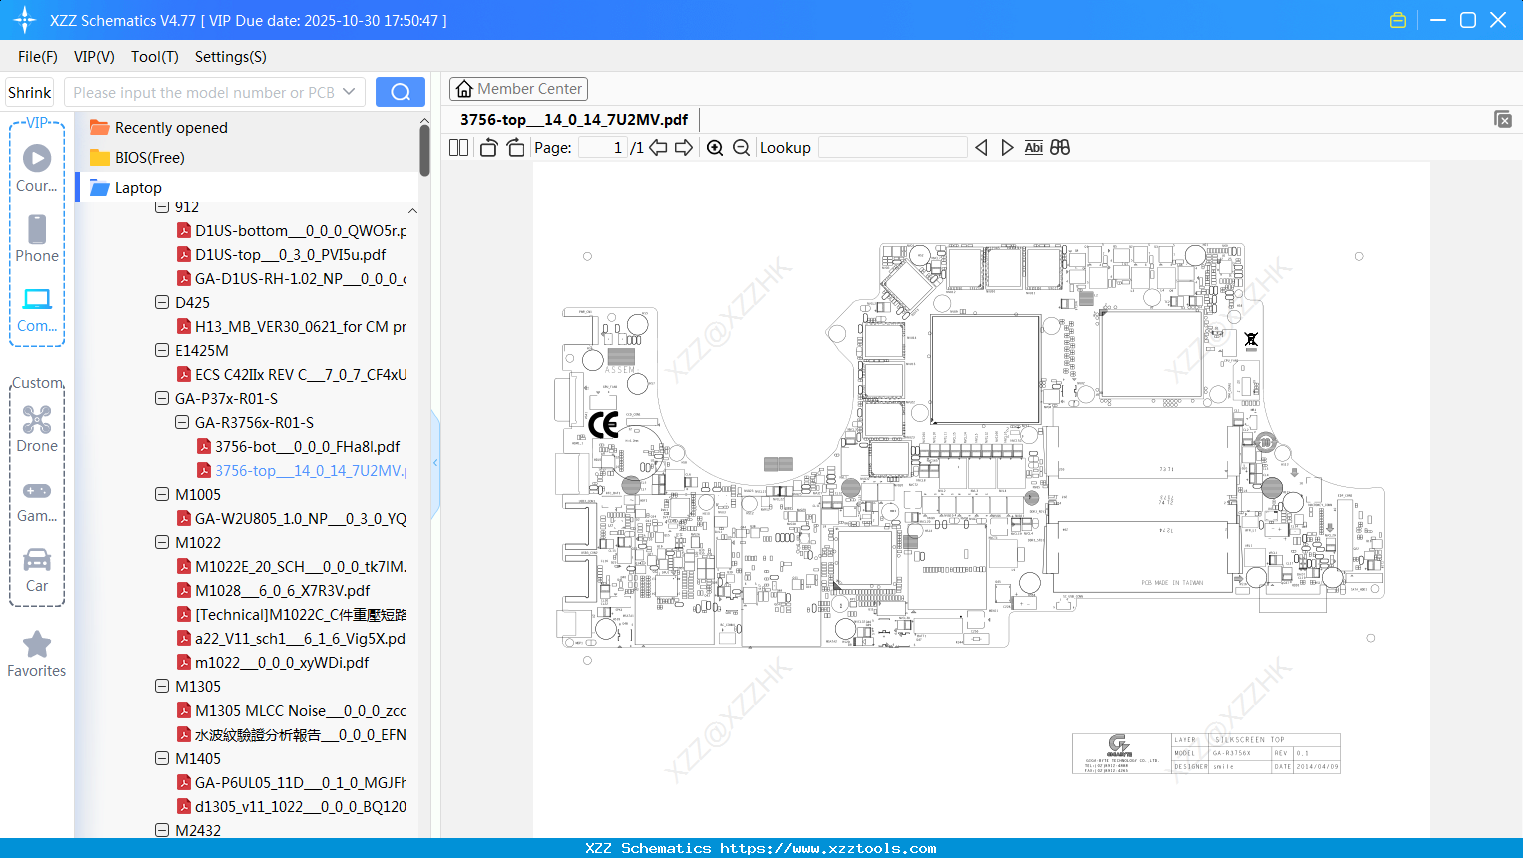
Task: Collapse the 912 tree node
Action: point(162,207)
